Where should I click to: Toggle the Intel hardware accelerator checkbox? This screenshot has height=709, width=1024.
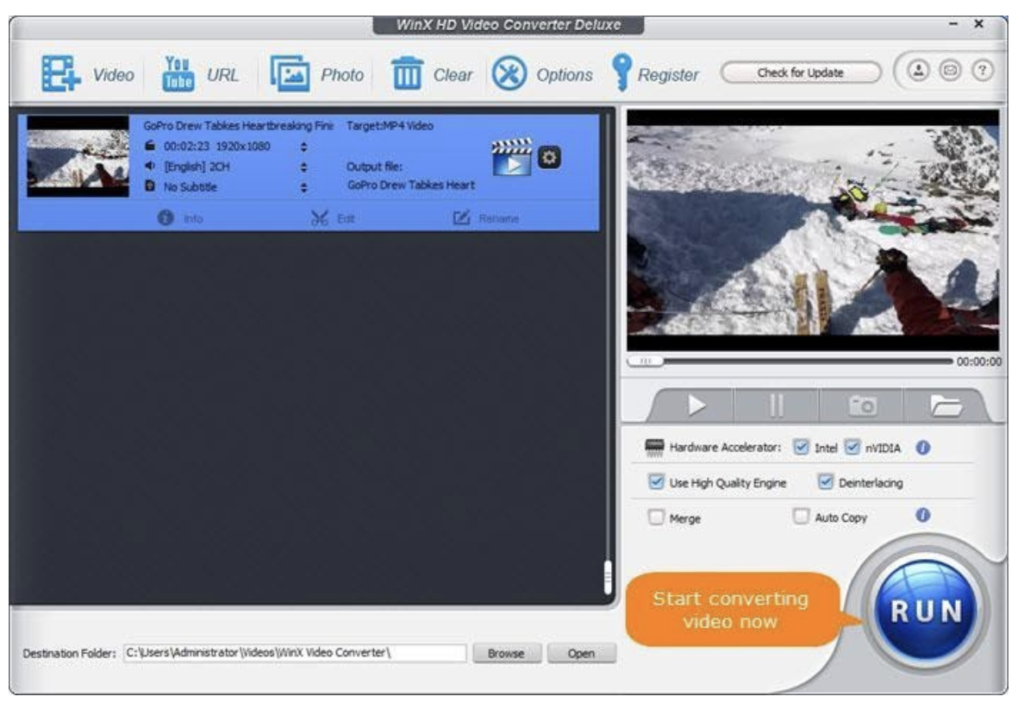[x=801, y=447]
